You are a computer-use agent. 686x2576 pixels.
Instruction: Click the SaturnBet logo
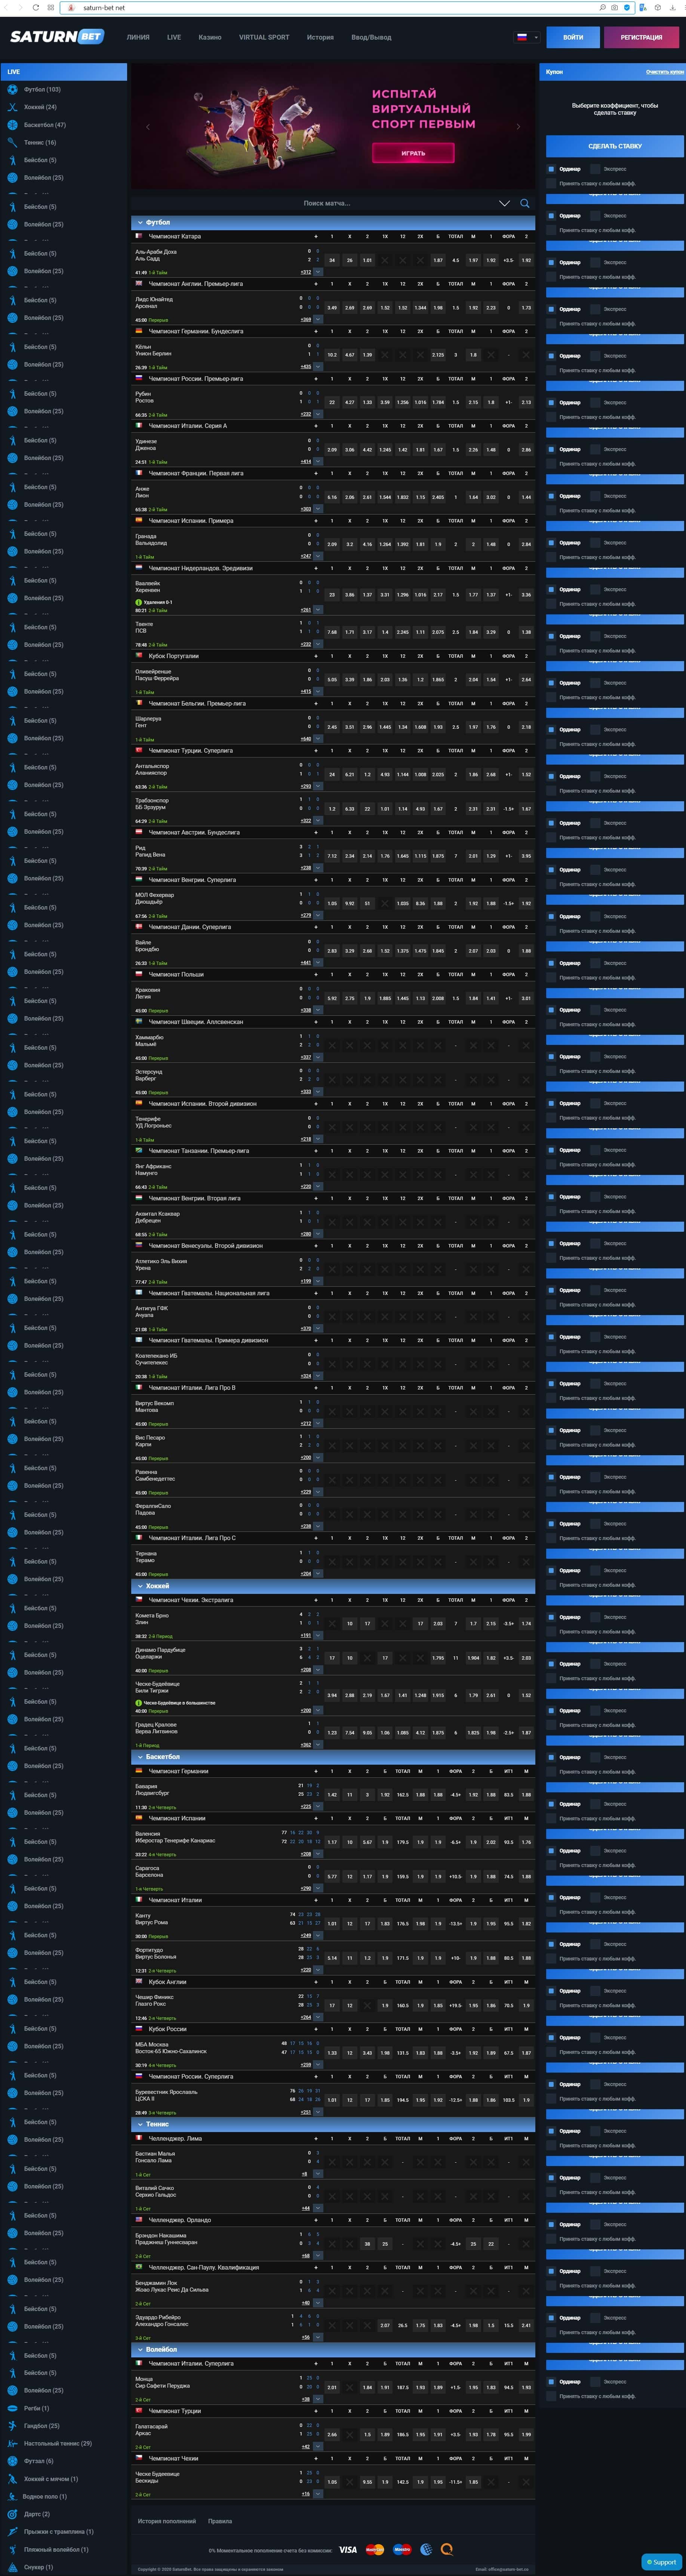coord(57,37)
